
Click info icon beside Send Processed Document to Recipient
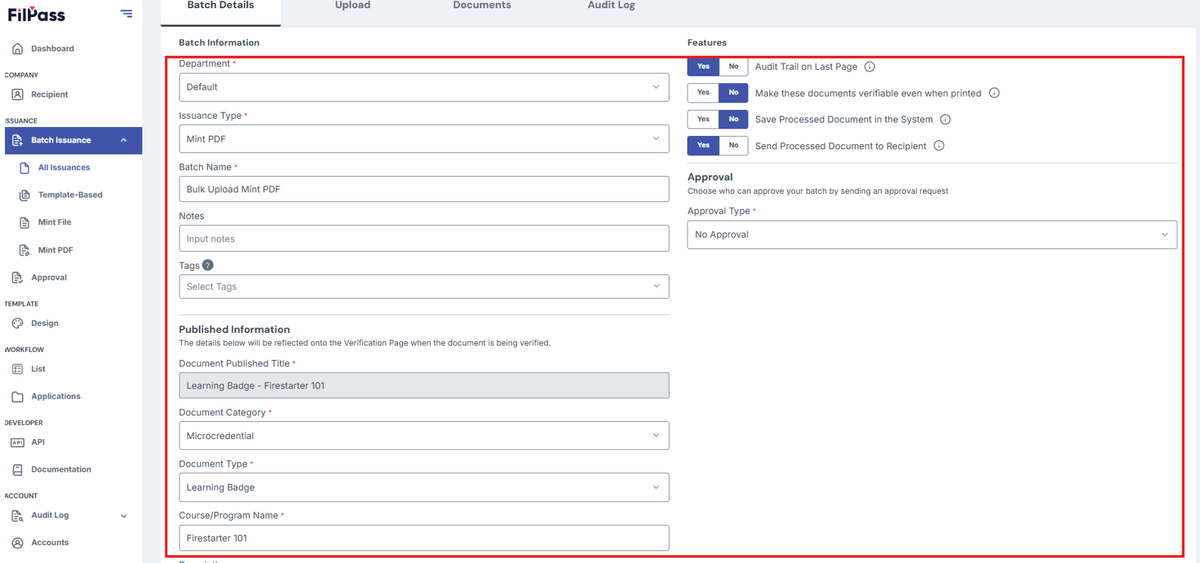coord(938,145)
